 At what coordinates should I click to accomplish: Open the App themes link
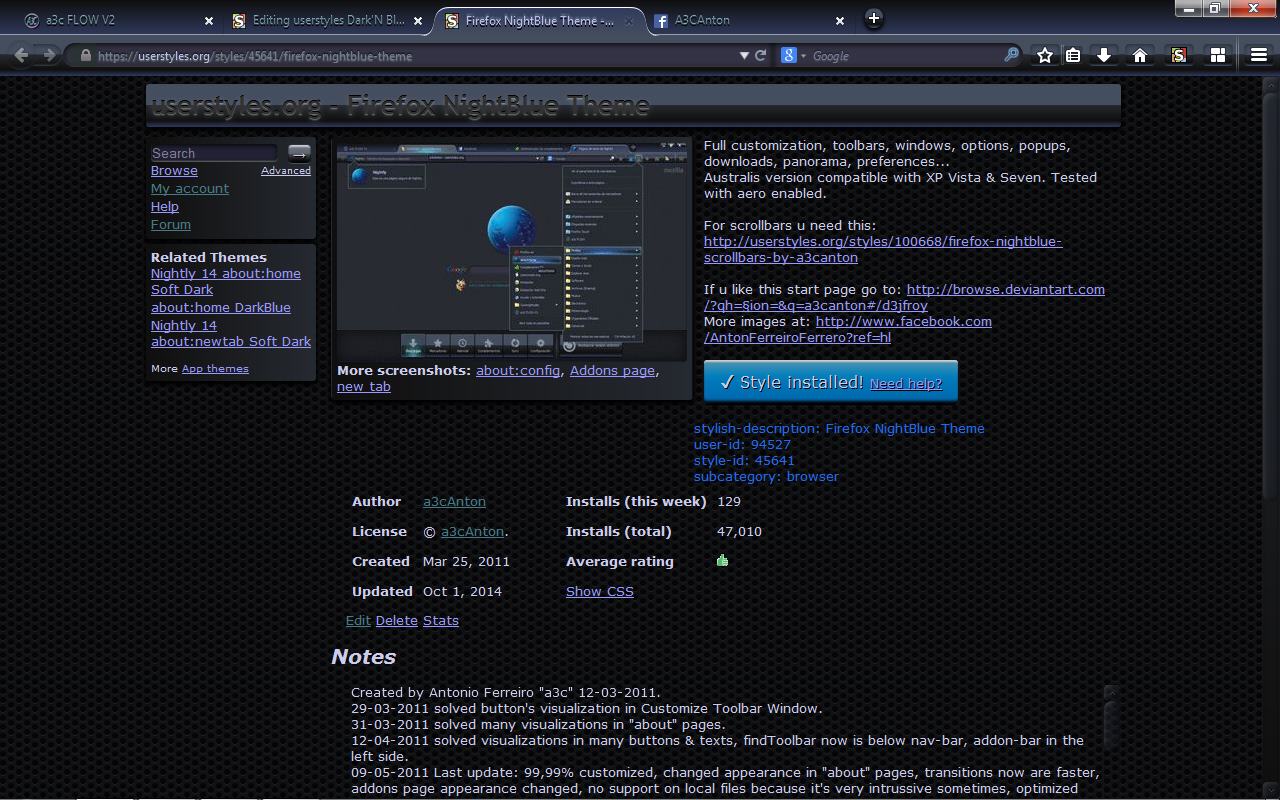point(215,369)
